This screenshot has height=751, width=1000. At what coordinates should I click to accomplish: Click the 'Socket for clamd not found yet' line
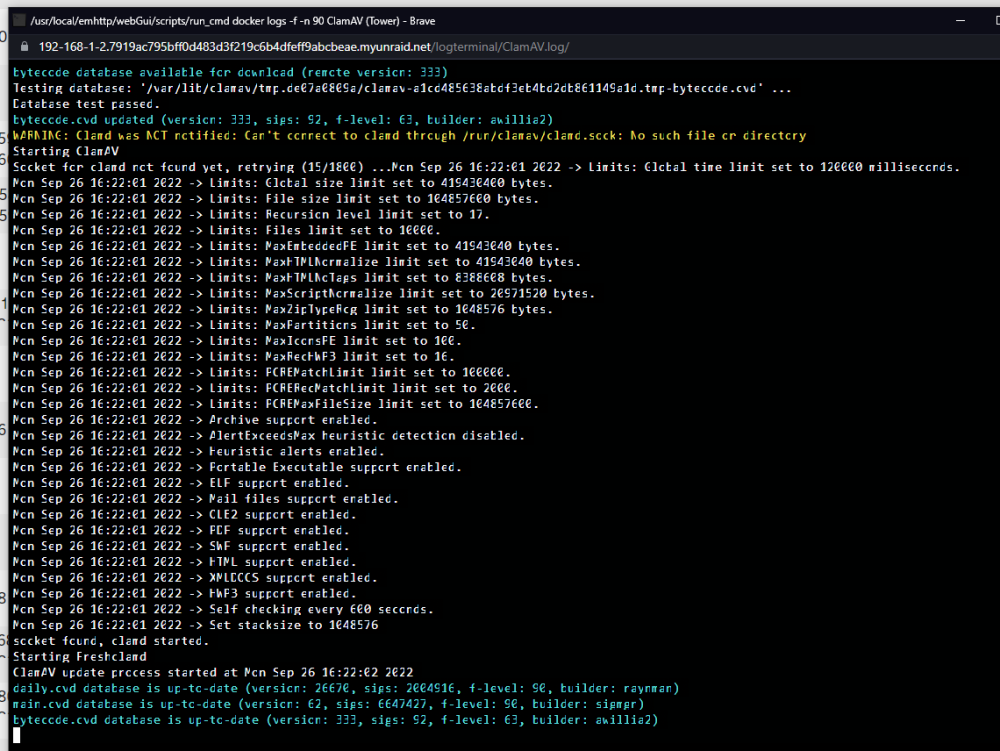coord(486,167)
